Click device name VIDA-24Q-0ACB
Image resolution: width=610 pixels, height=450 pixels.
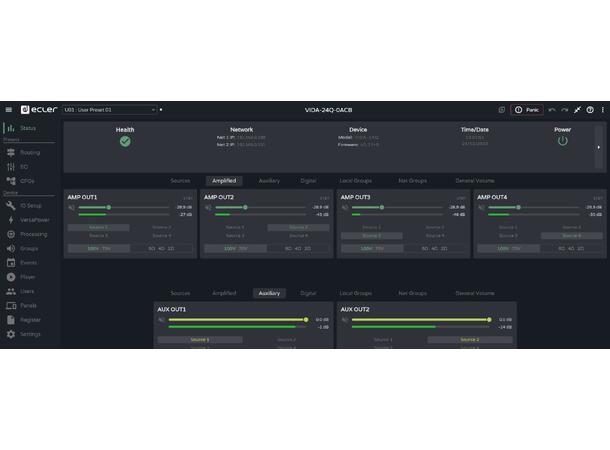pos(328,110)
